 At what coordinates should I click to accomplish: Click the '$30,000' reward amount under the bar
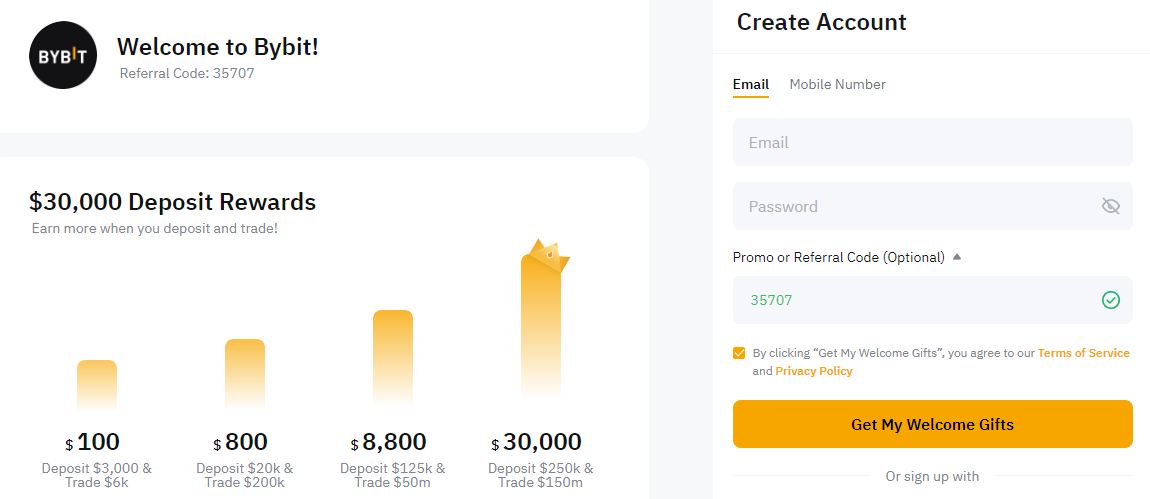(536, 442)
